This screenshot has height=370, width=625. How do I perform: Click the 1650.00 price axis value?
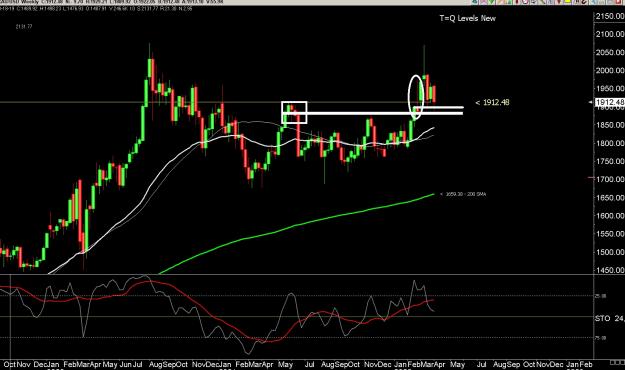(610, 198)
